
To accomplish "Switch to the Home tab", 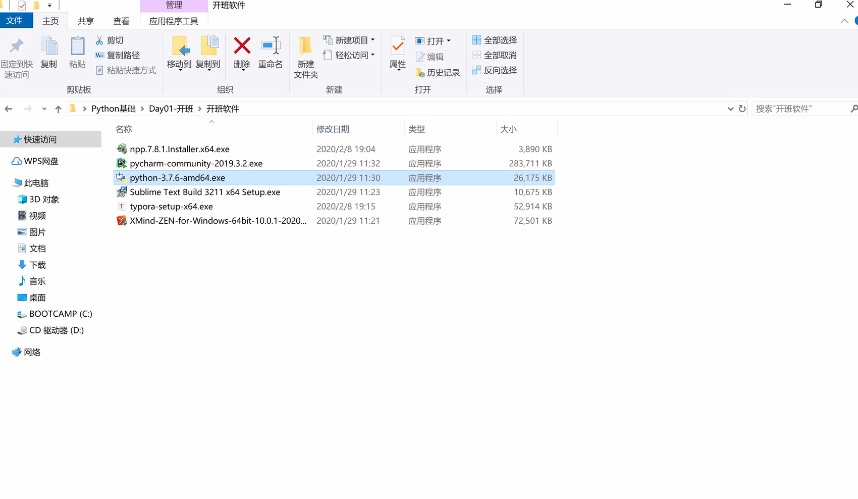I will click(50, 21).
